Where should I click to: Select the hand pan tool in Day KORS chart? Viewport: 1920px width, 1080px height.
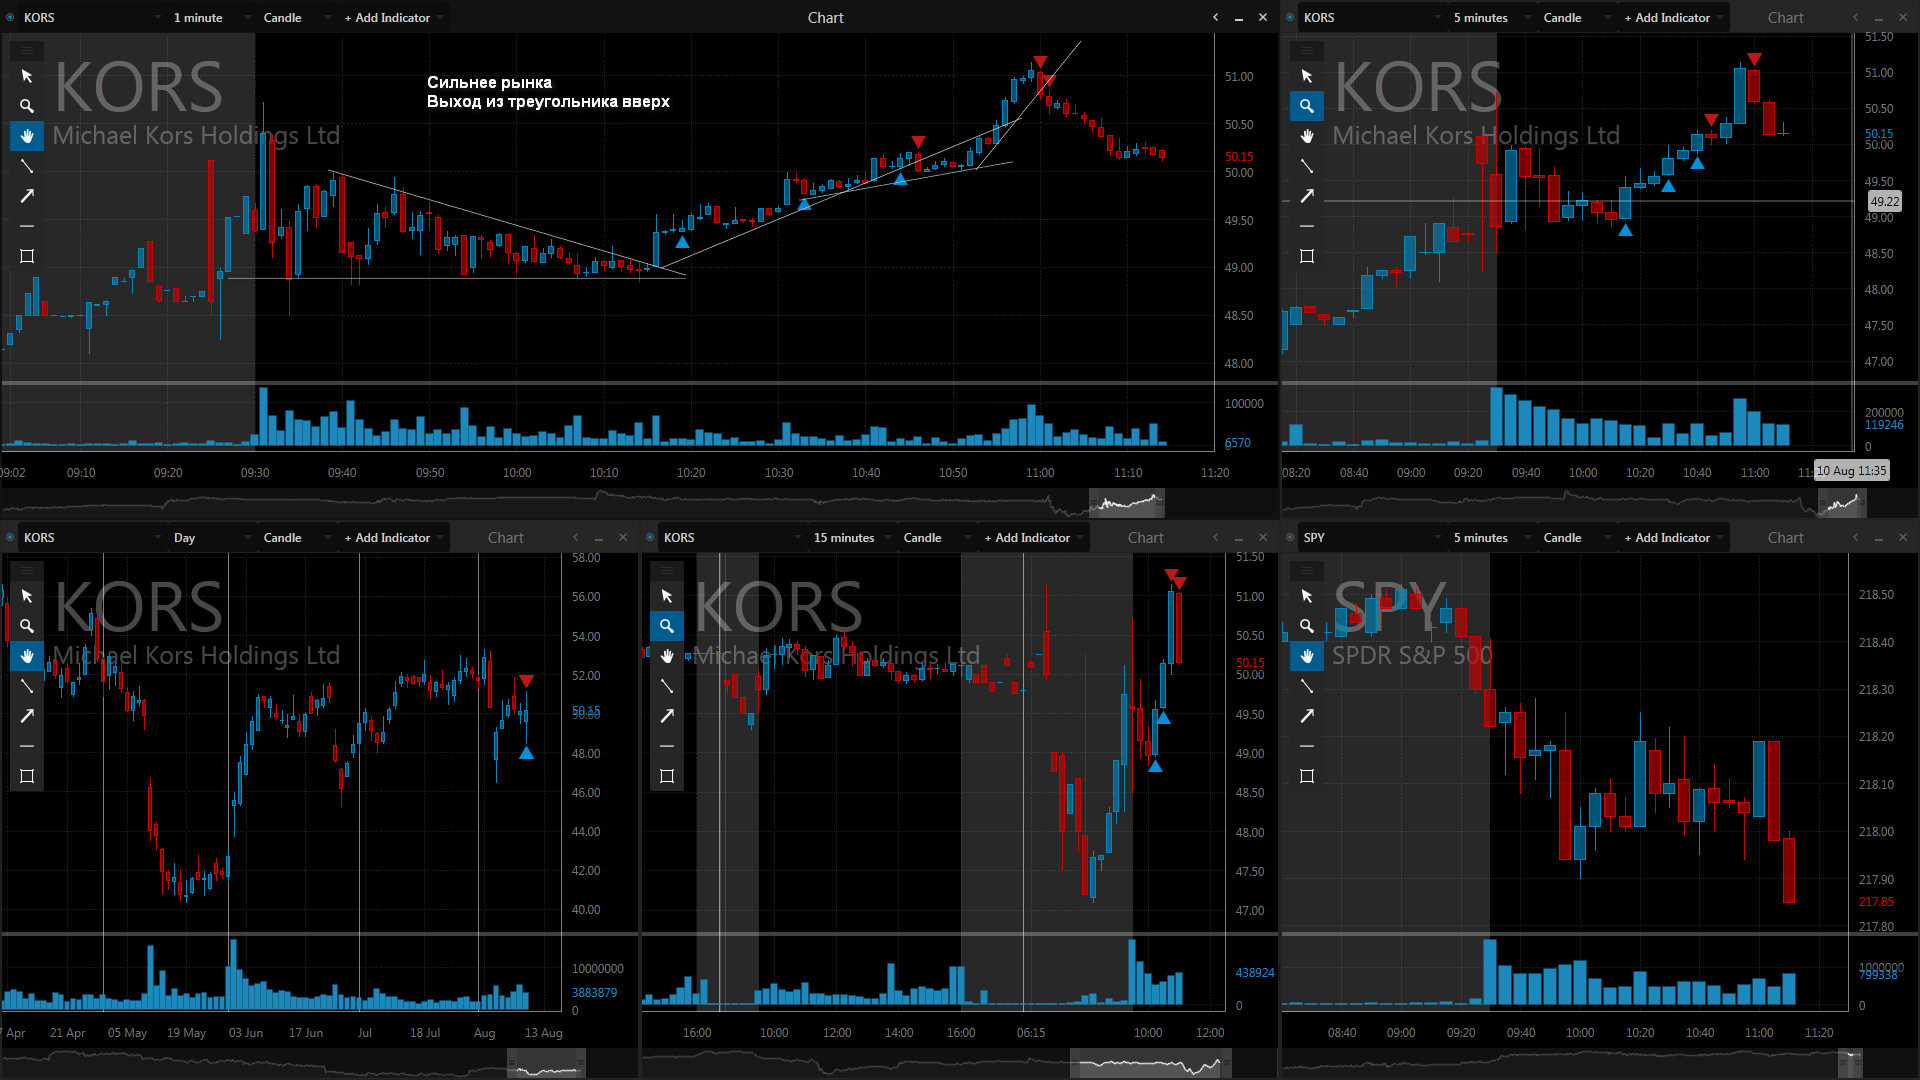tap(27, 656)
